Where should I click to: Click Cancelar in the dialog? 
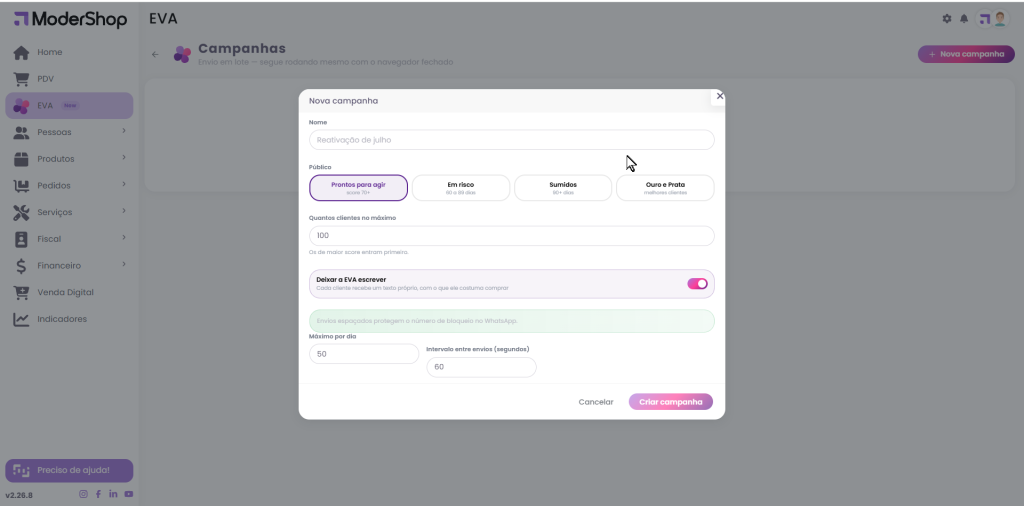[596, 402]
